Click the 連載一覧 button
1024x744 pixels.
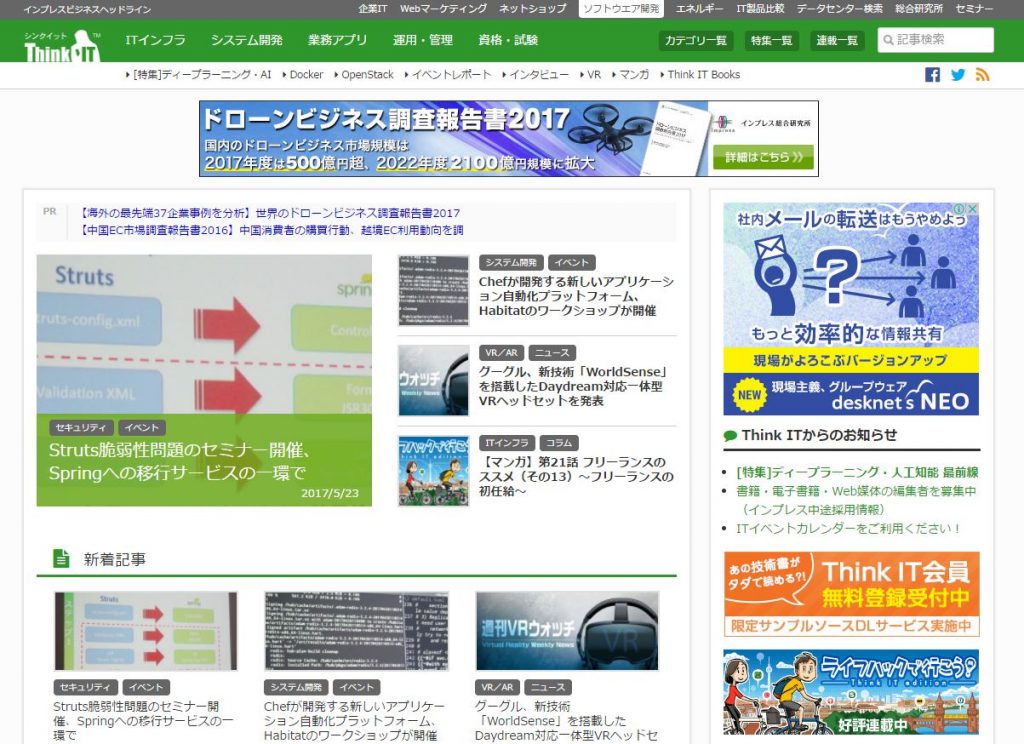(x=837, y=40)
